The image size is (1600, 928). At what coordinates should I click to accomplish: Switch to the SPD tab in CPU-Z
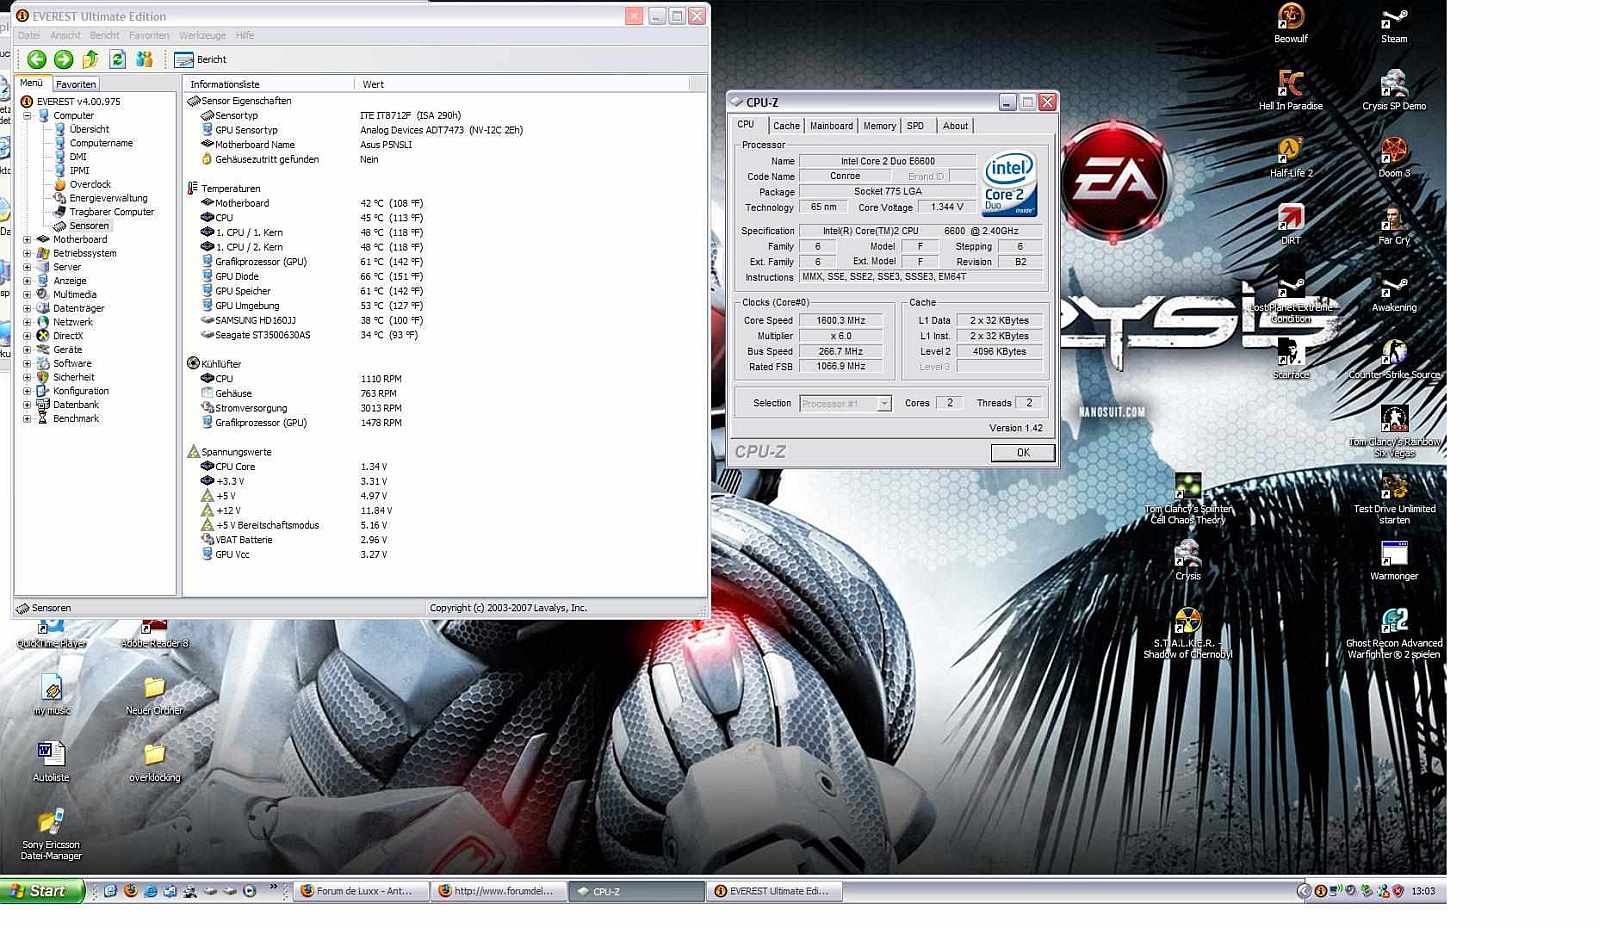coord(915,126)
